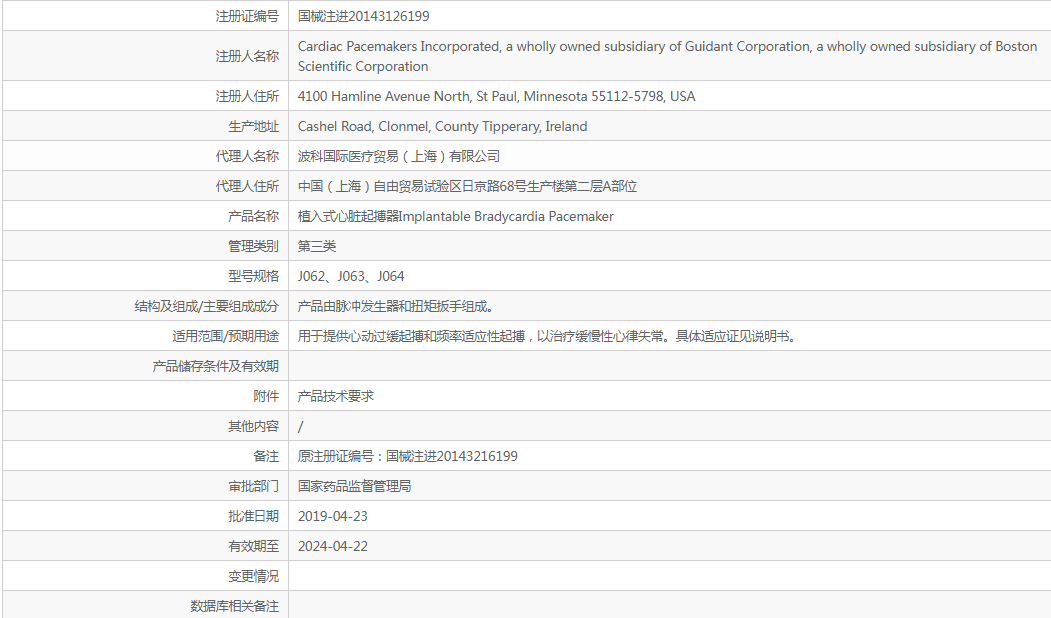Select agent address 中国（上海）自由贸易试验区

pyautogui.click(x=467, y=186)
